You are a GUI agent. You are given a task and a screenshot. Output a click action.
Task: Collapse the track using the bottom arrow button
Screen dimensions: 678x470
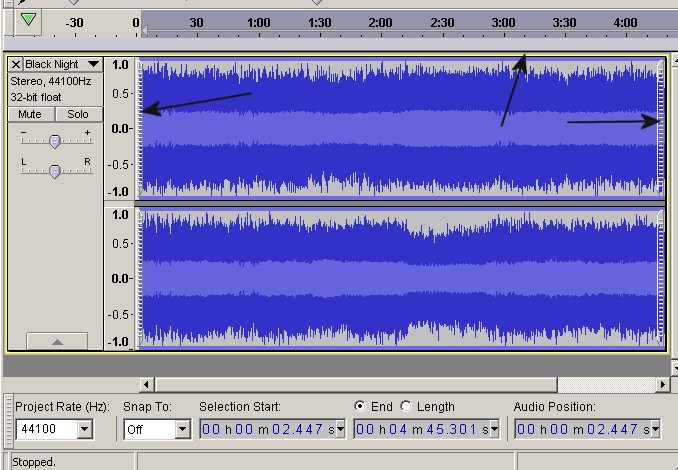[56, 341]
